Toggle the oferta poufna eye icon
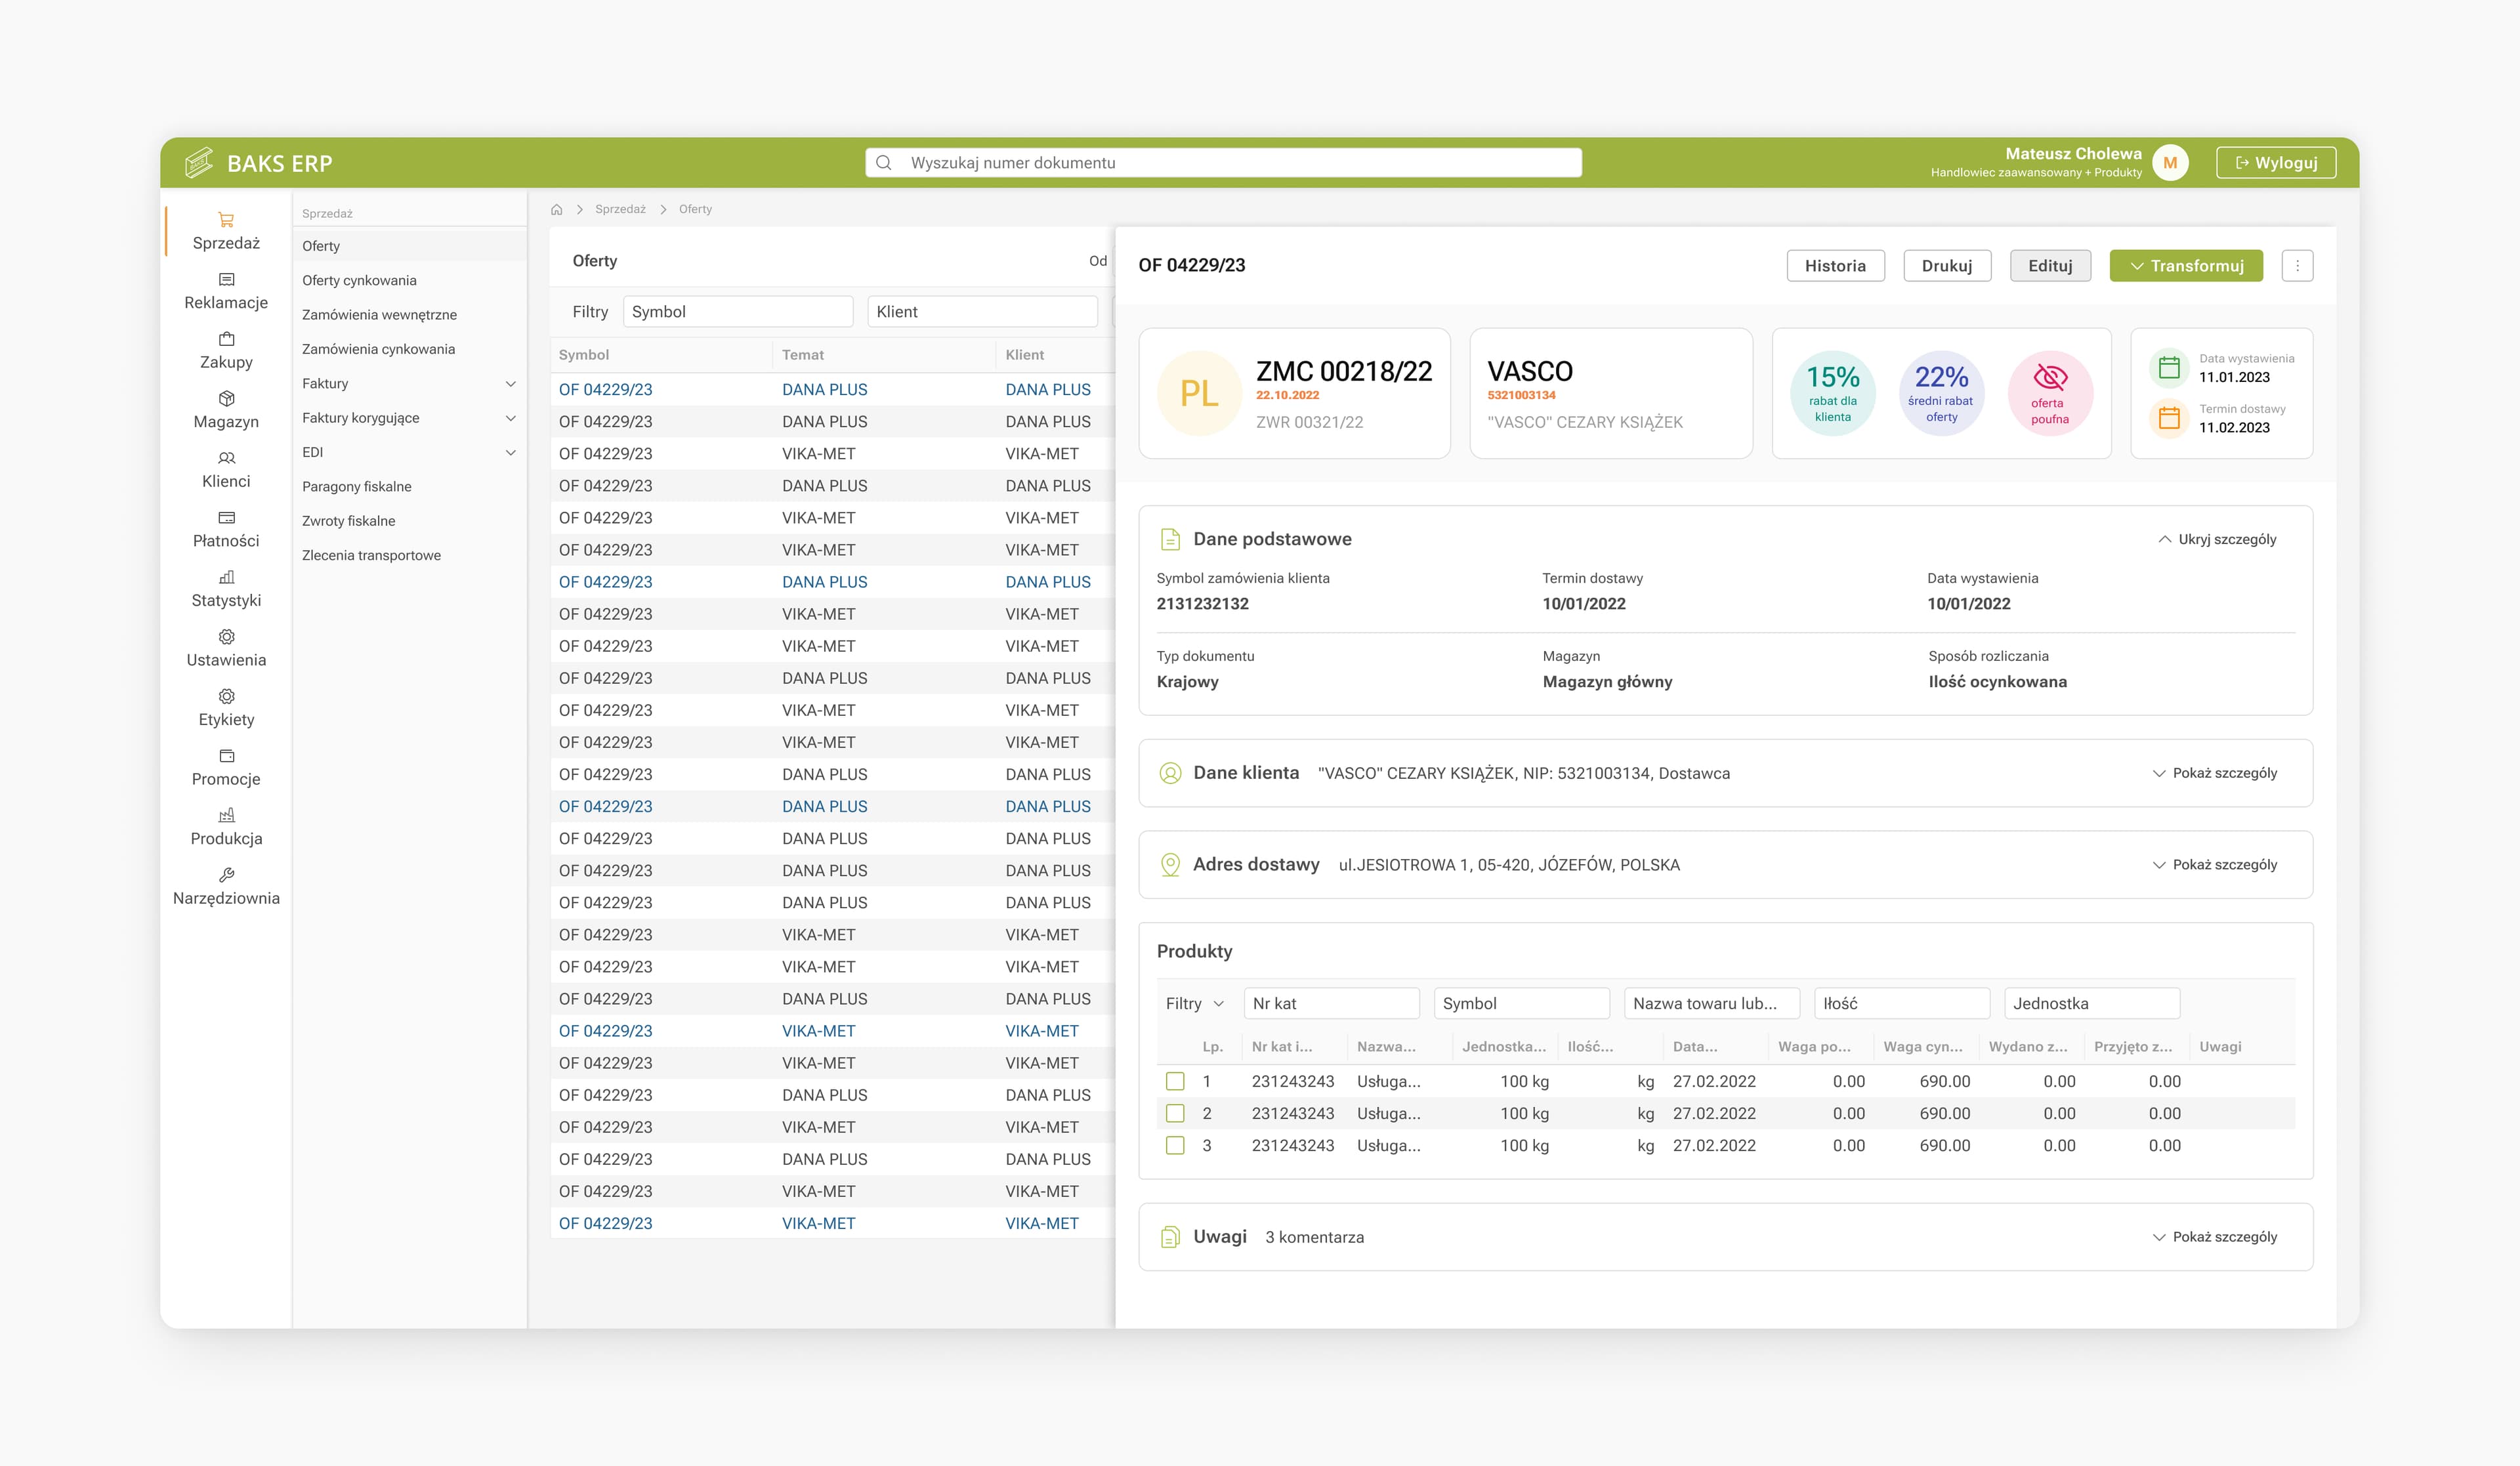 coord(2050,377)
